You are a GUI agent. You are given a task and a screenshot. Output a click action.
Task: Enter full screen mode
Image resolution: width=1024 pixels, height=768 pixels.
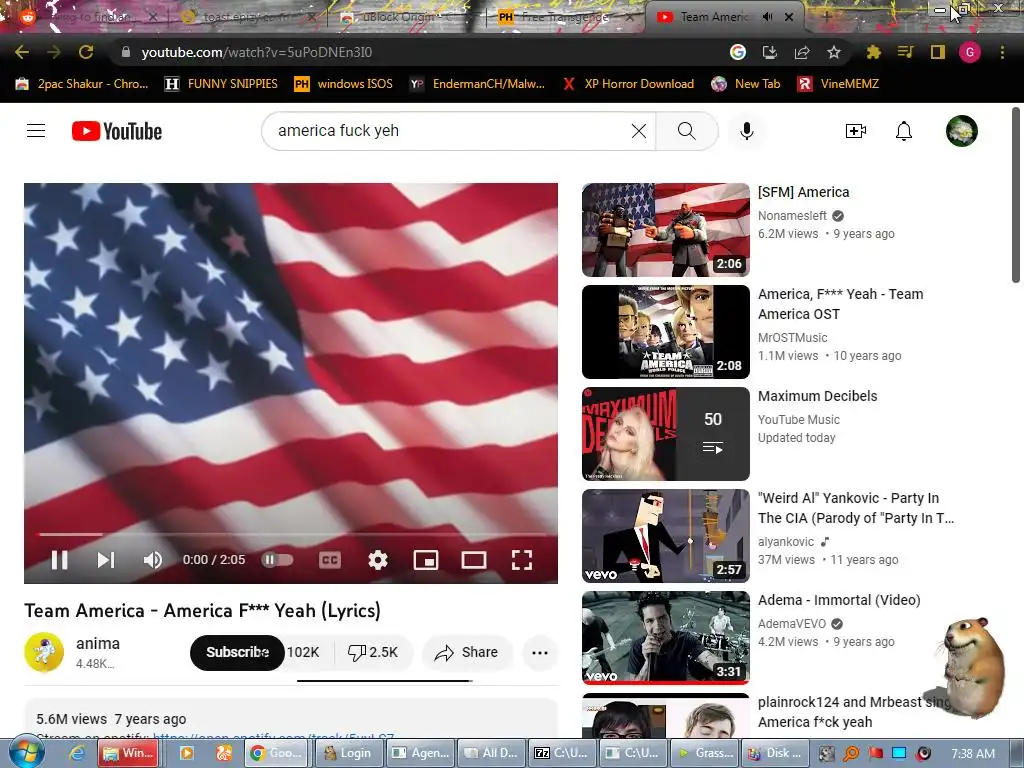click(521, 560)
